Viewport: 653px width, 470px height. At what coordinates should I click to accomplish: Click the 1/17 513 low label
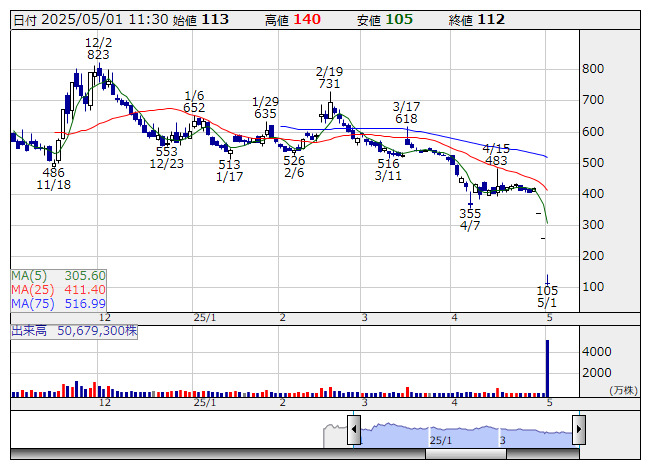pos(229,171)
